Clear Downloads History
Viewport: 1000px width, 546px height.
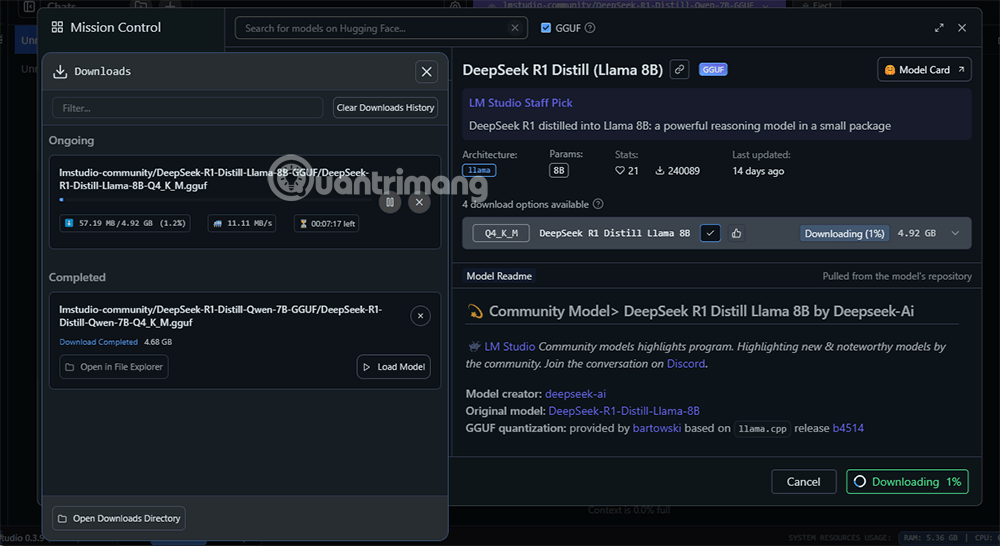pyautogui.click(x=385, y=108)
